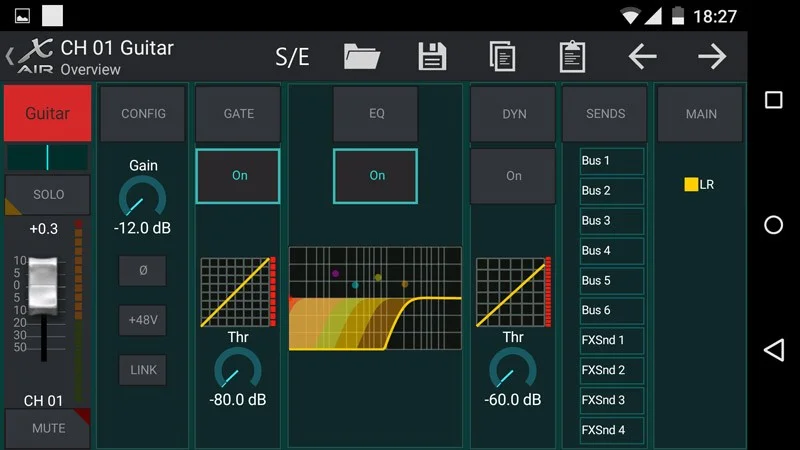Go to next channel with right arrow
The image size is (800, 450).
tap(712, 56)
